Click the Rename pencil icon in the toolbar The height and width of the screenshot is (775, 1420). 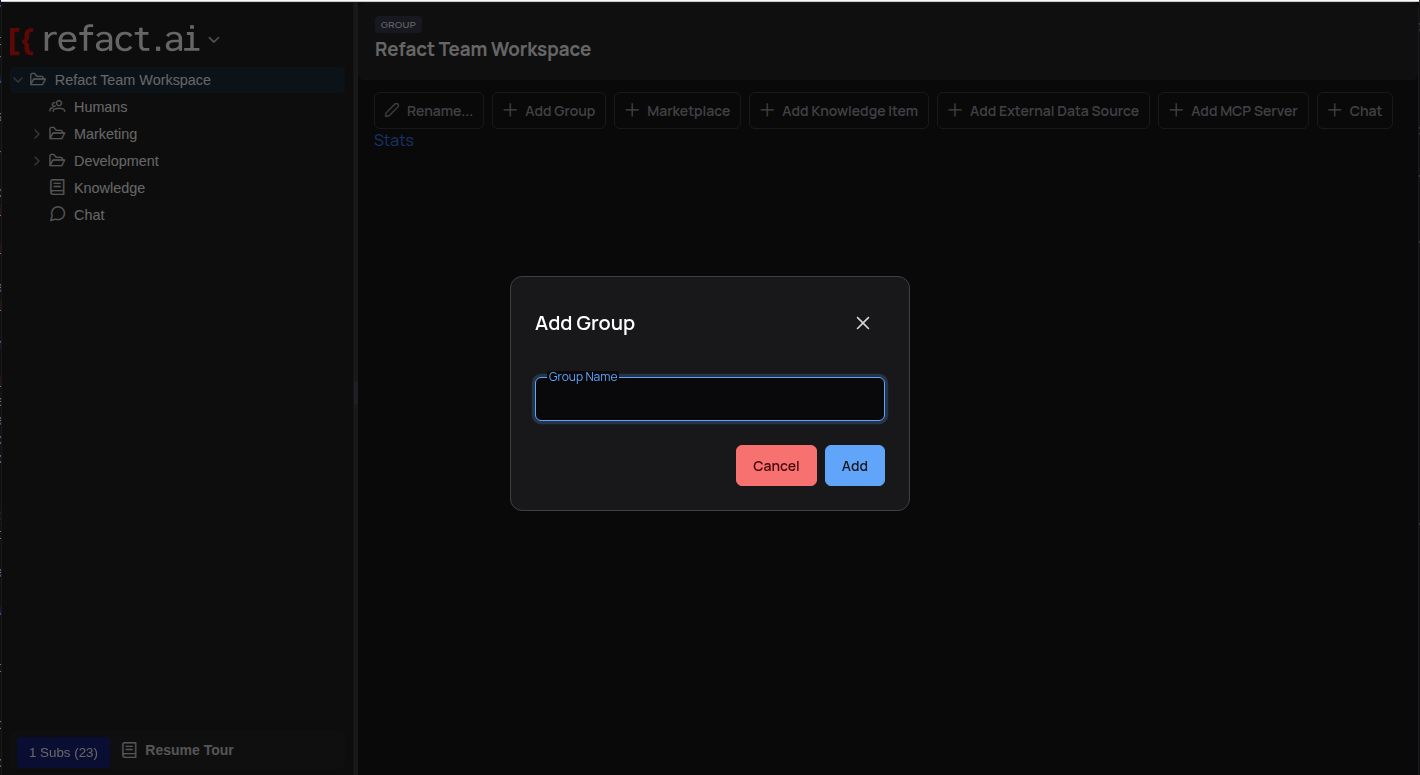[393, 110]
